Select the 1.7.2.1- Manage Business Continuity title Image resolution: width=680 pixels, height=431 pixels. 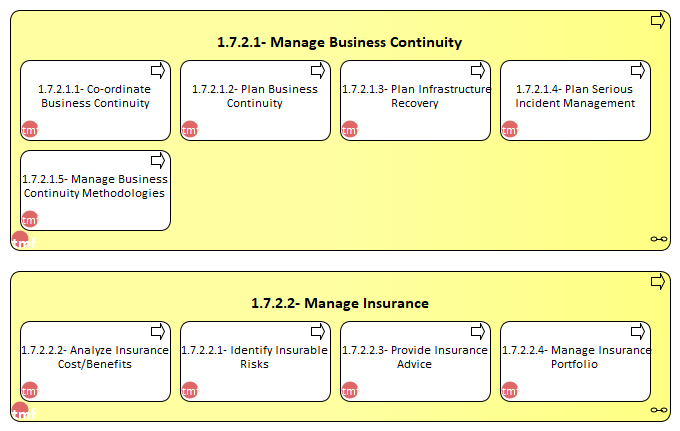click(340, 42)
